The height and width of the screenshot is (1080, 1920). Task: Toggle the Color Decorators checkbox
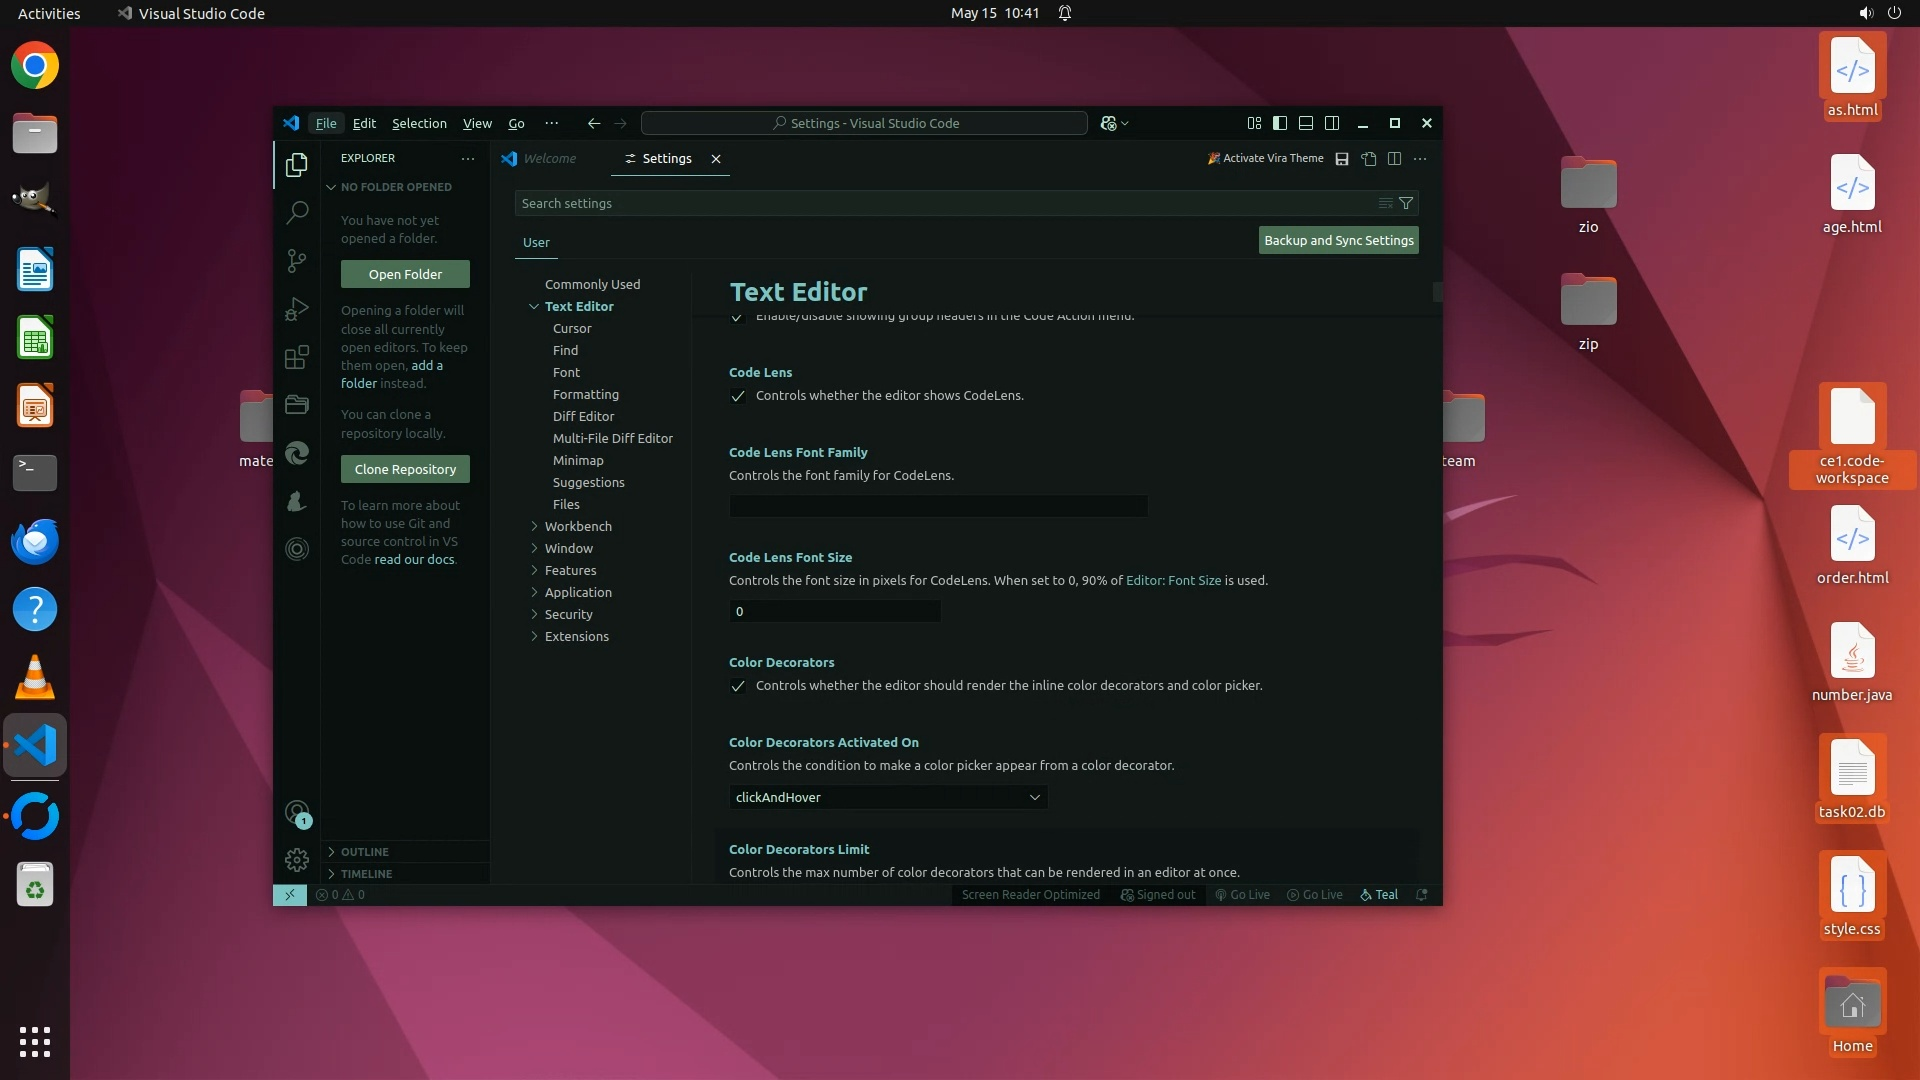pos(738,686)
